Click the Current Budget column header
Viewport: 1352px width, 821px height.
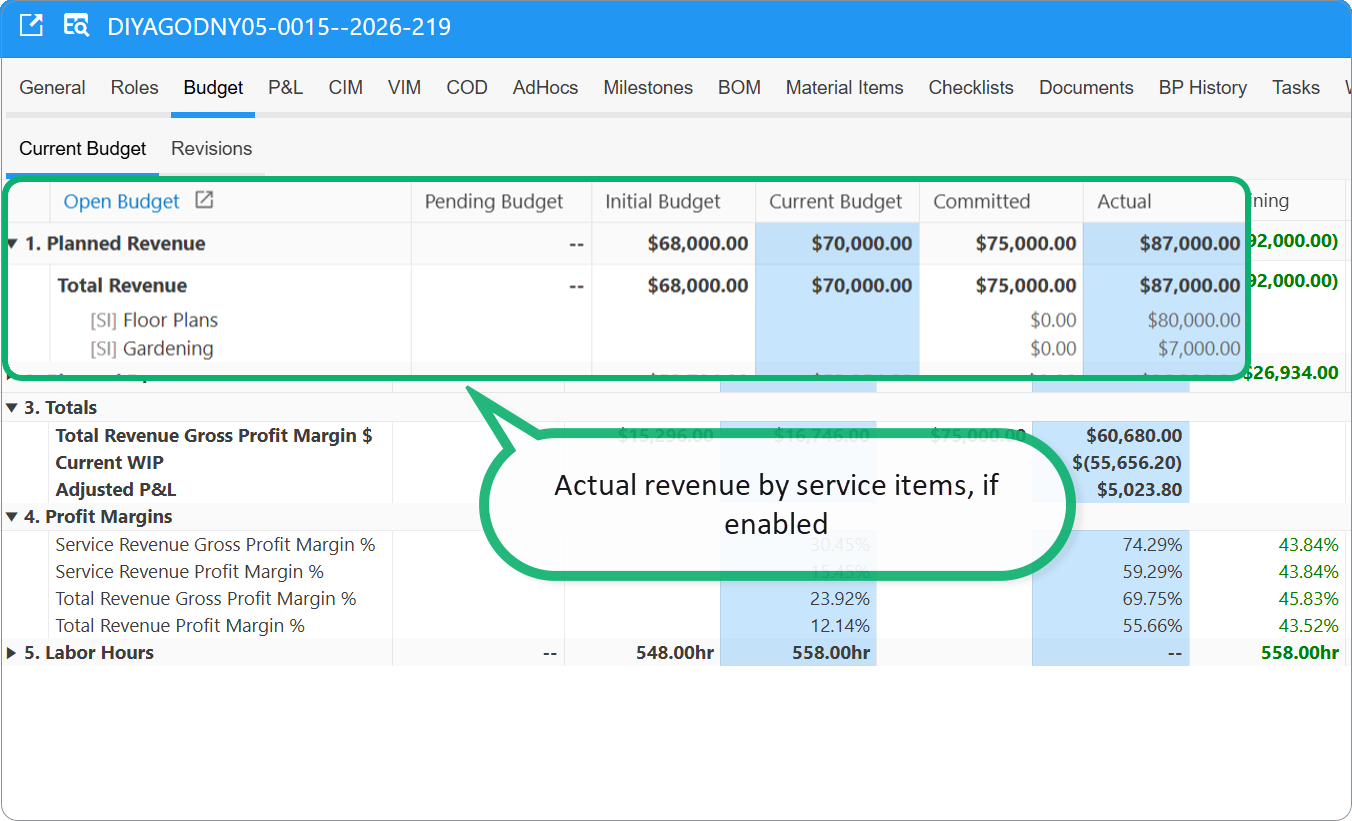coord(836,201)
